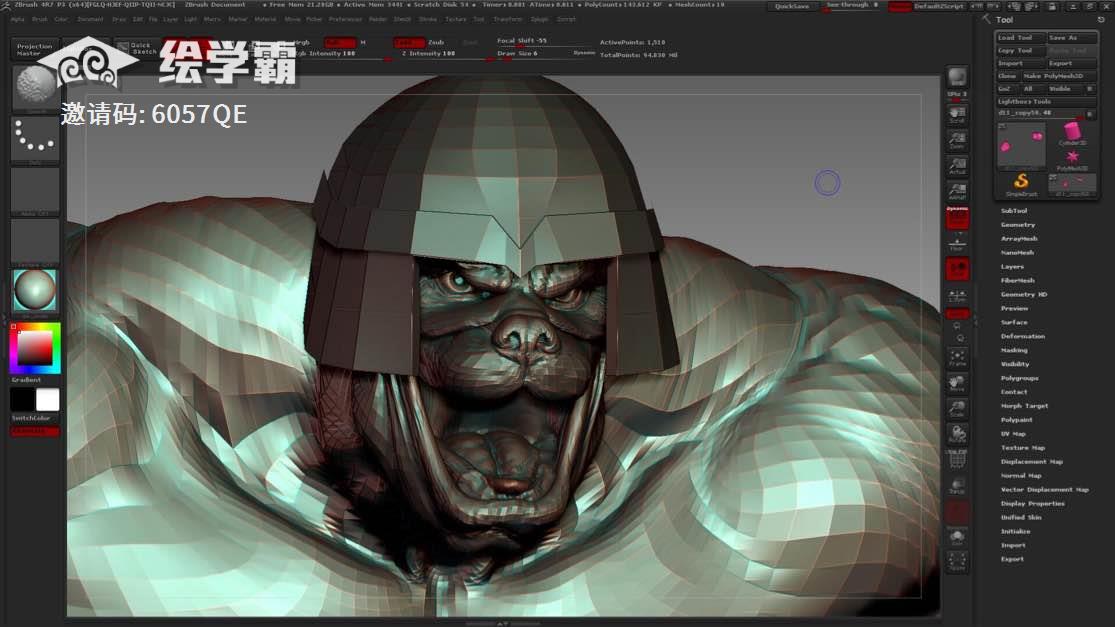Pick a color in the color picker square
Screen dimensions: 1115x627
pos(35,347)
